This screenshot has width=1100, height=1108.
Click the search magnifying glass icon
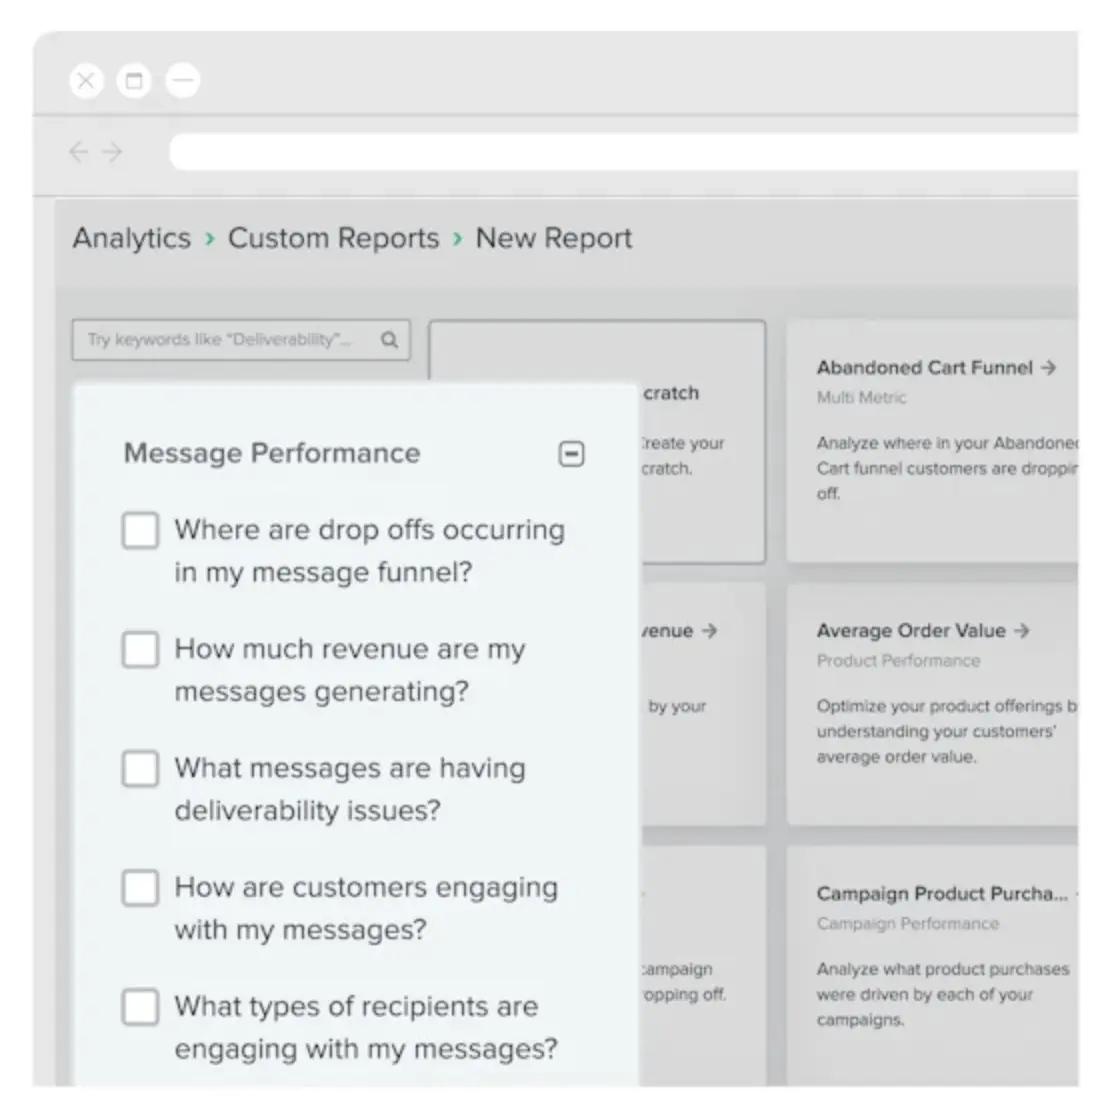[x=389, y=340]
